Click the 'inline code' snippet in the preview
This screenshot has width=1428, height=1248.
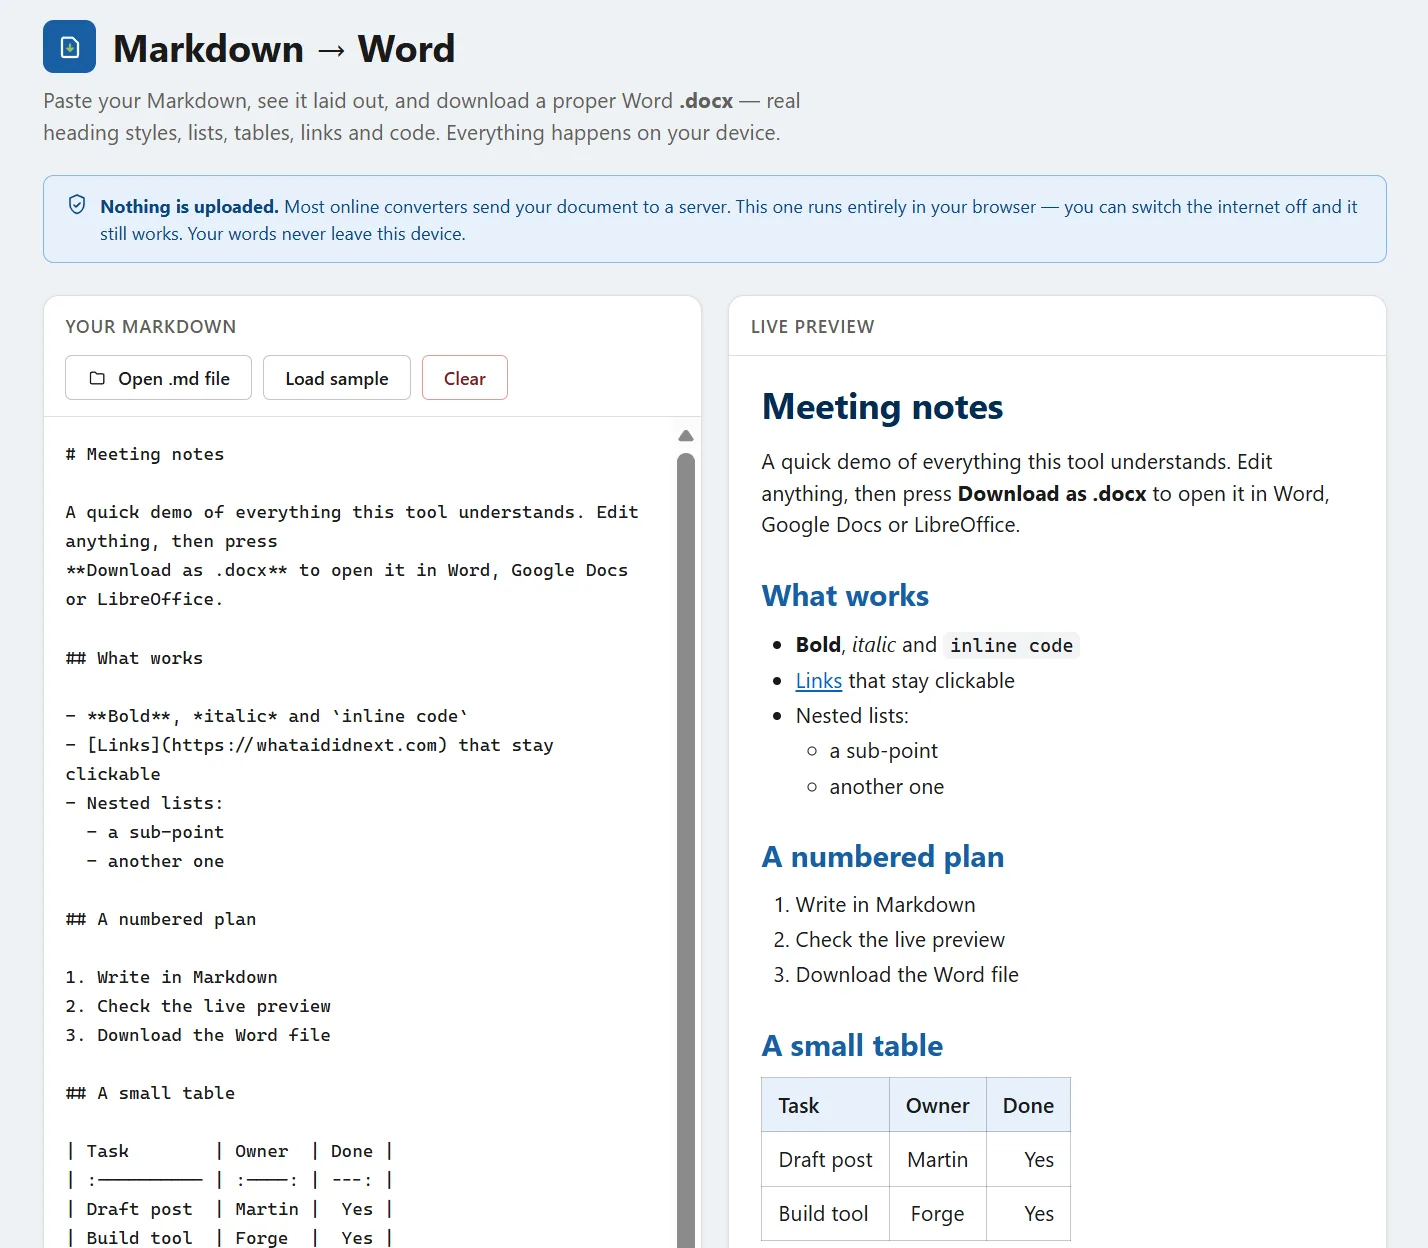pyautogui.click(x=1011, y=646)
